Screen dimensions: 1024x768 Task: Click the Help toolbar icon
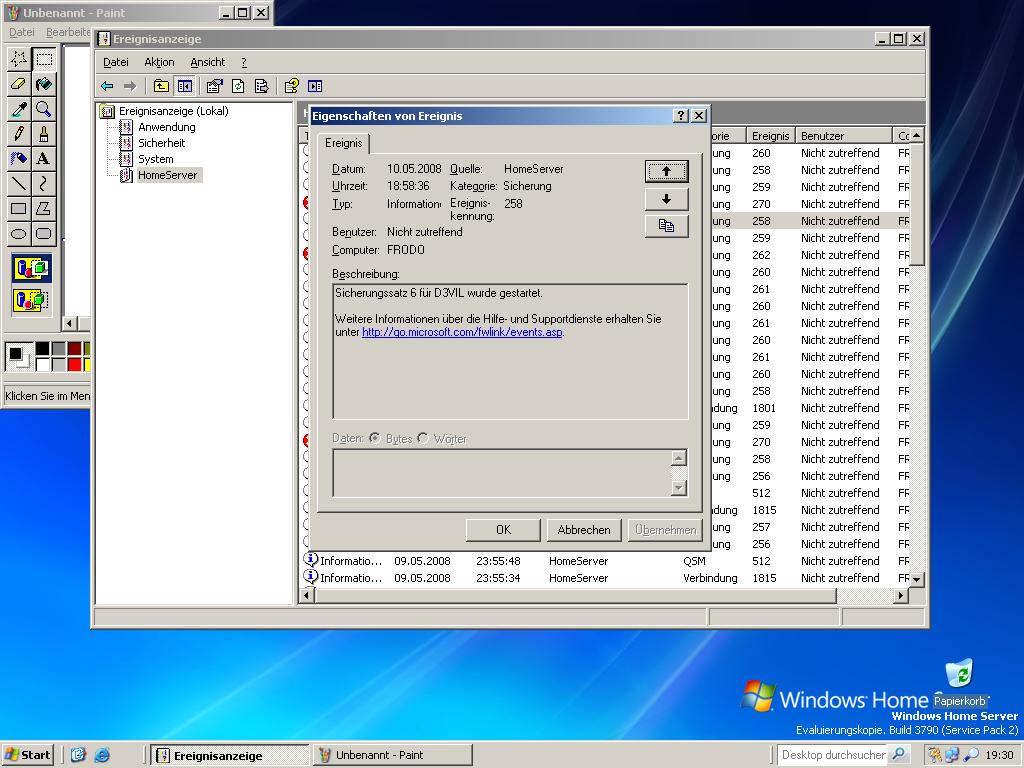292,86
